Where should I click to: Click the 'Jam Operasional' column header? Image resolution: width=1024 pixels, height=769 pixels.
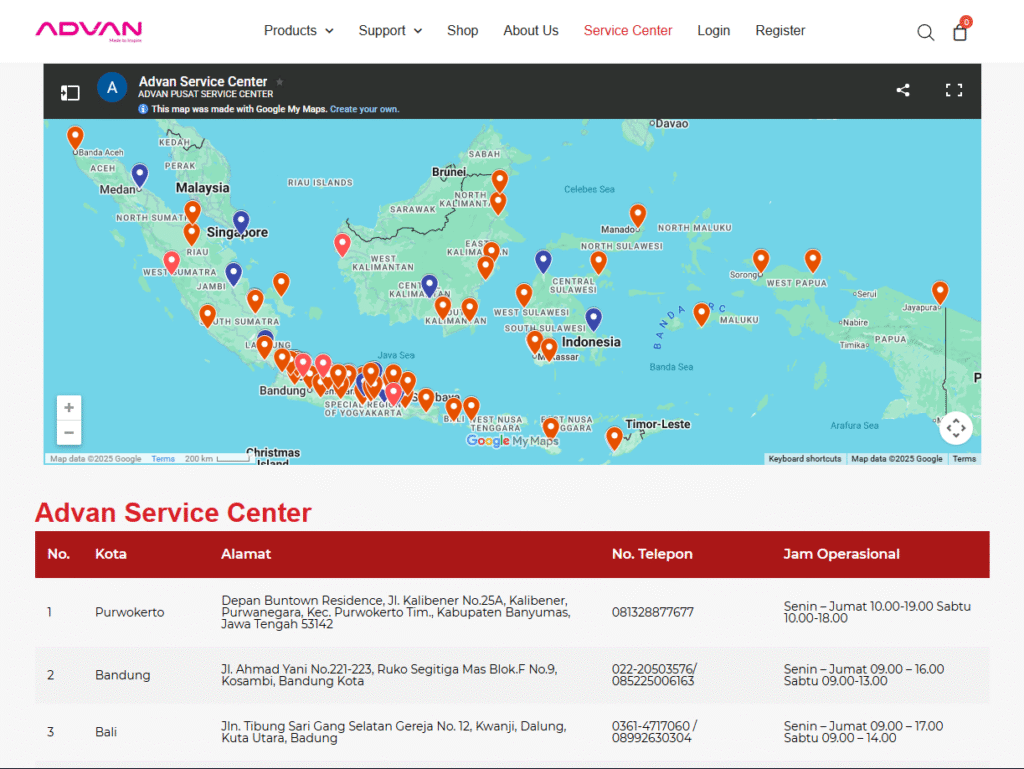[842, 554]
